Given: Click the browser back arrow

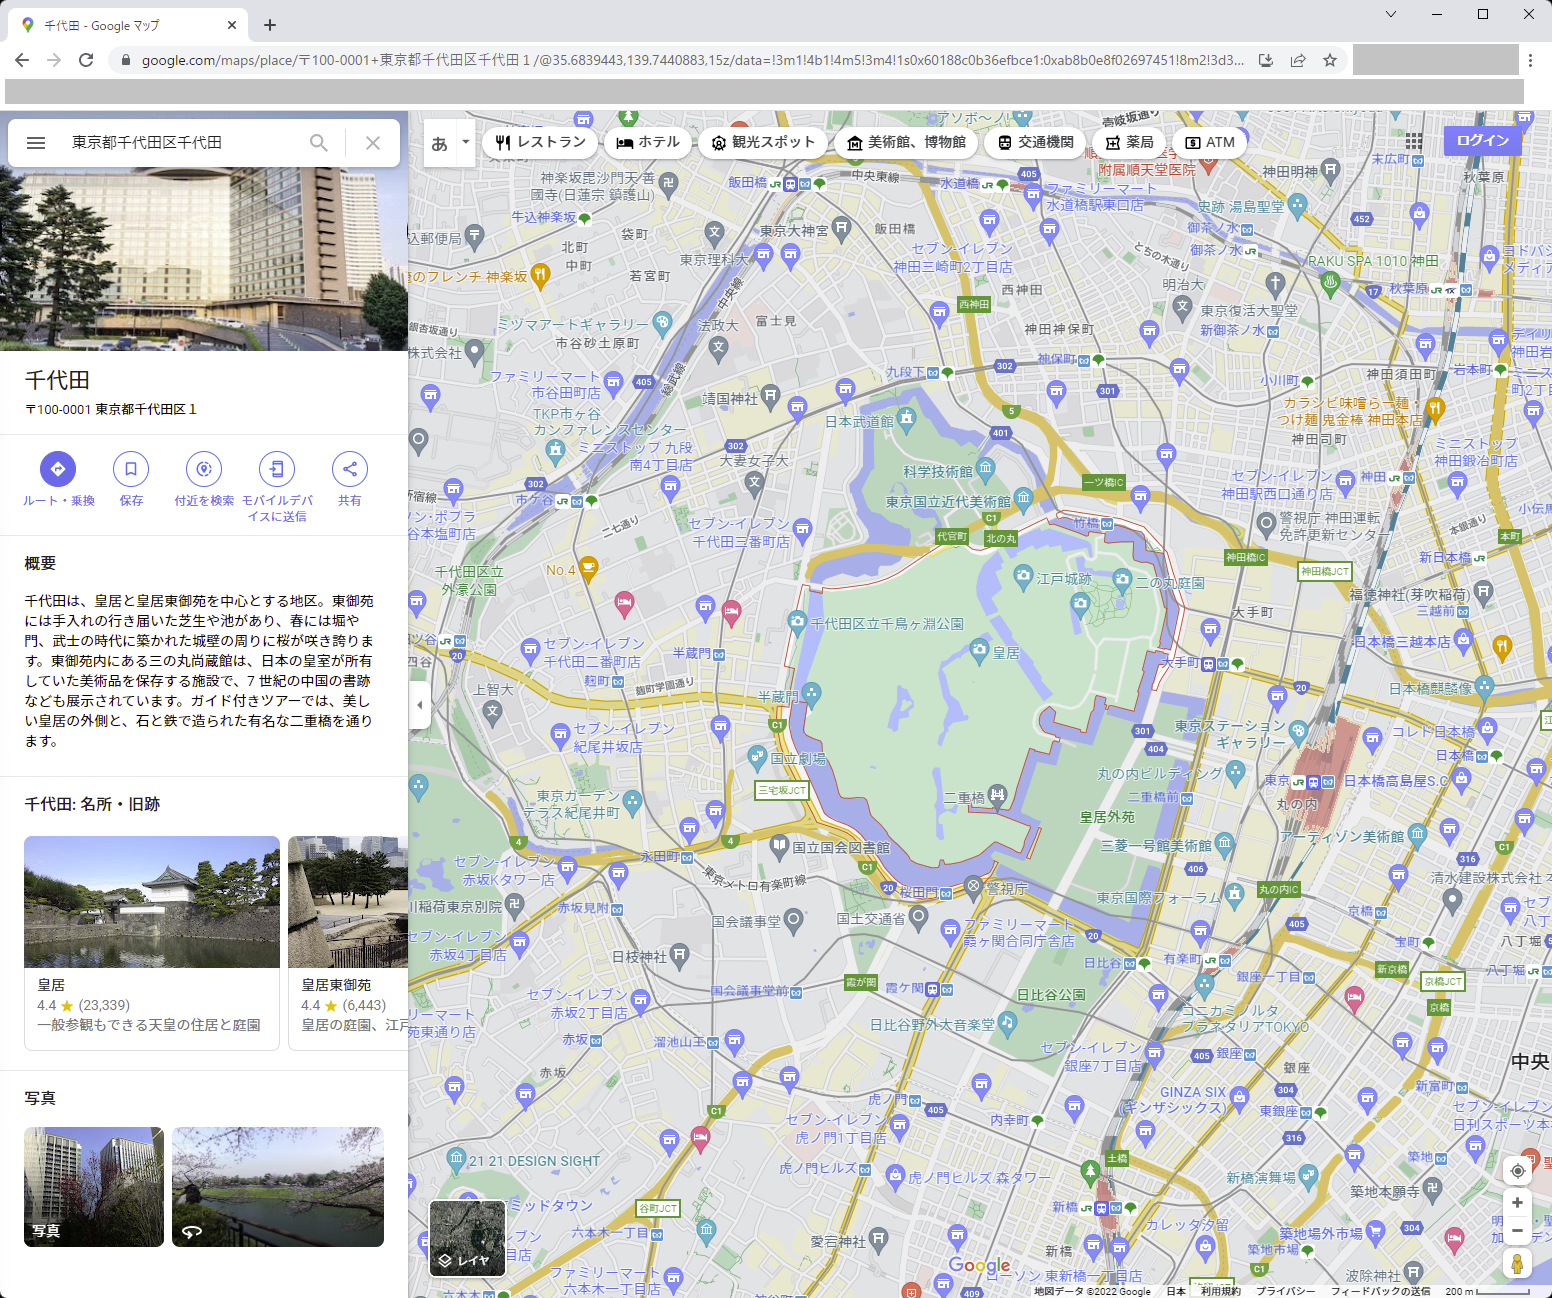Looking at the screenshot, I should 22,60.
